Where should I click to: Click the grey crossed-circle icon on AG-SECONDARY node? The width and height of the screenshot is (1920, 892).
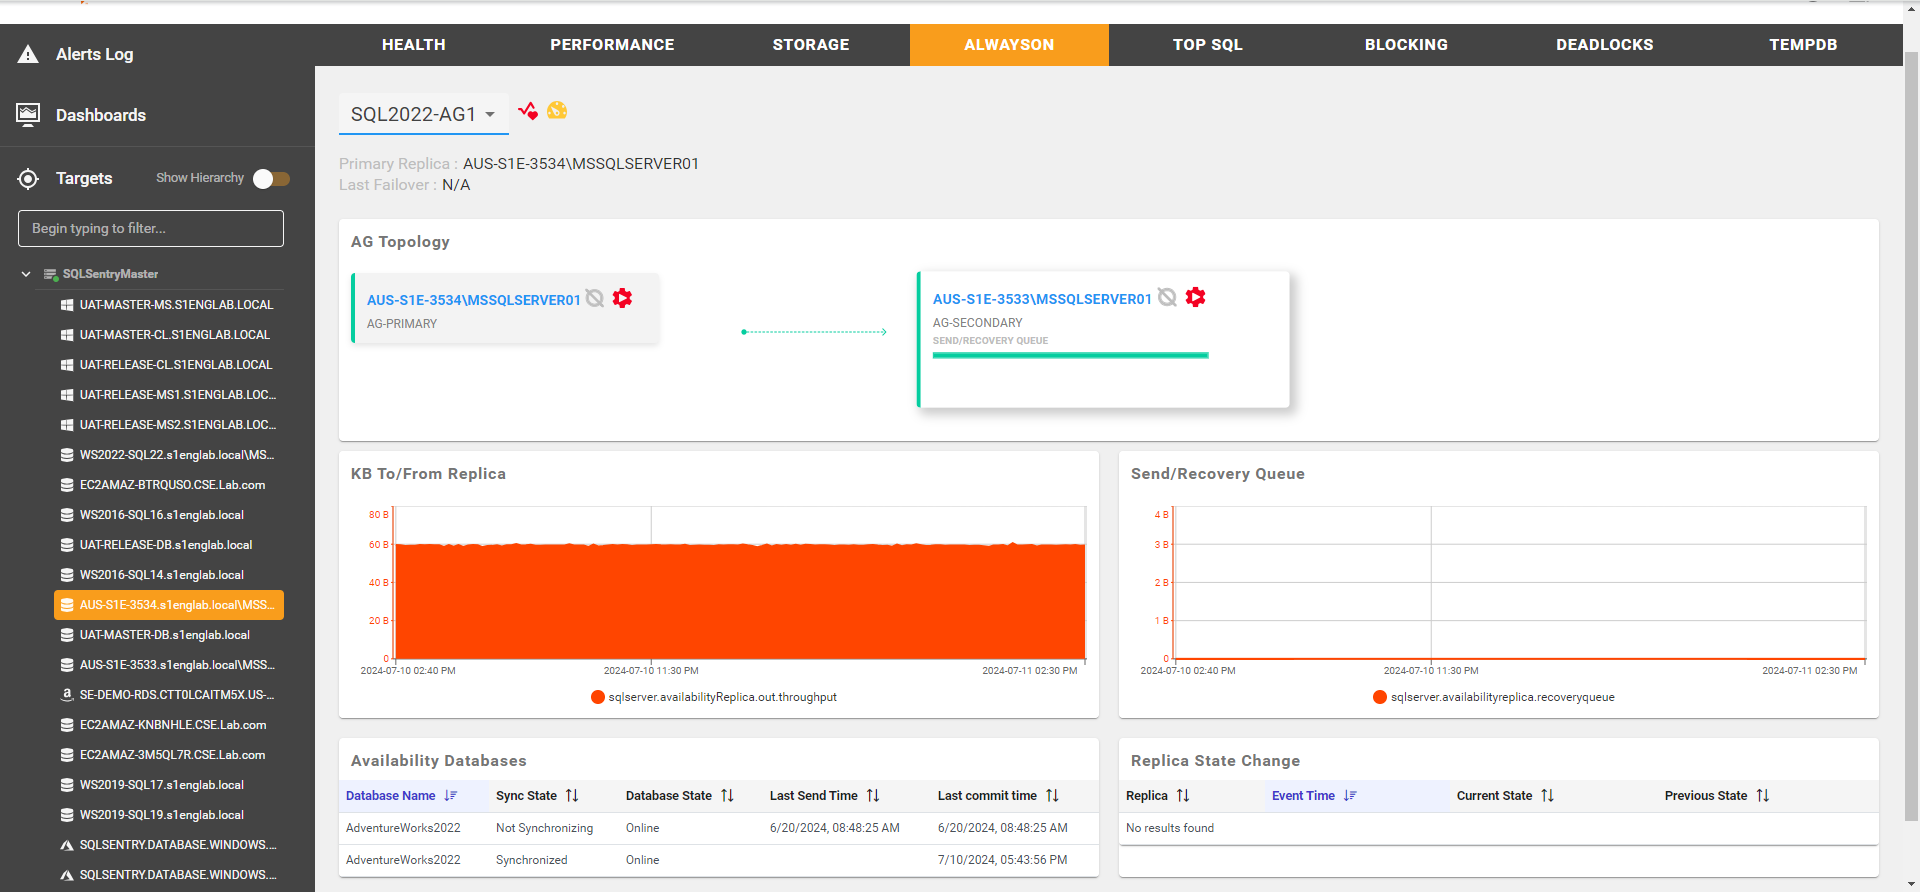[1167, 297]
